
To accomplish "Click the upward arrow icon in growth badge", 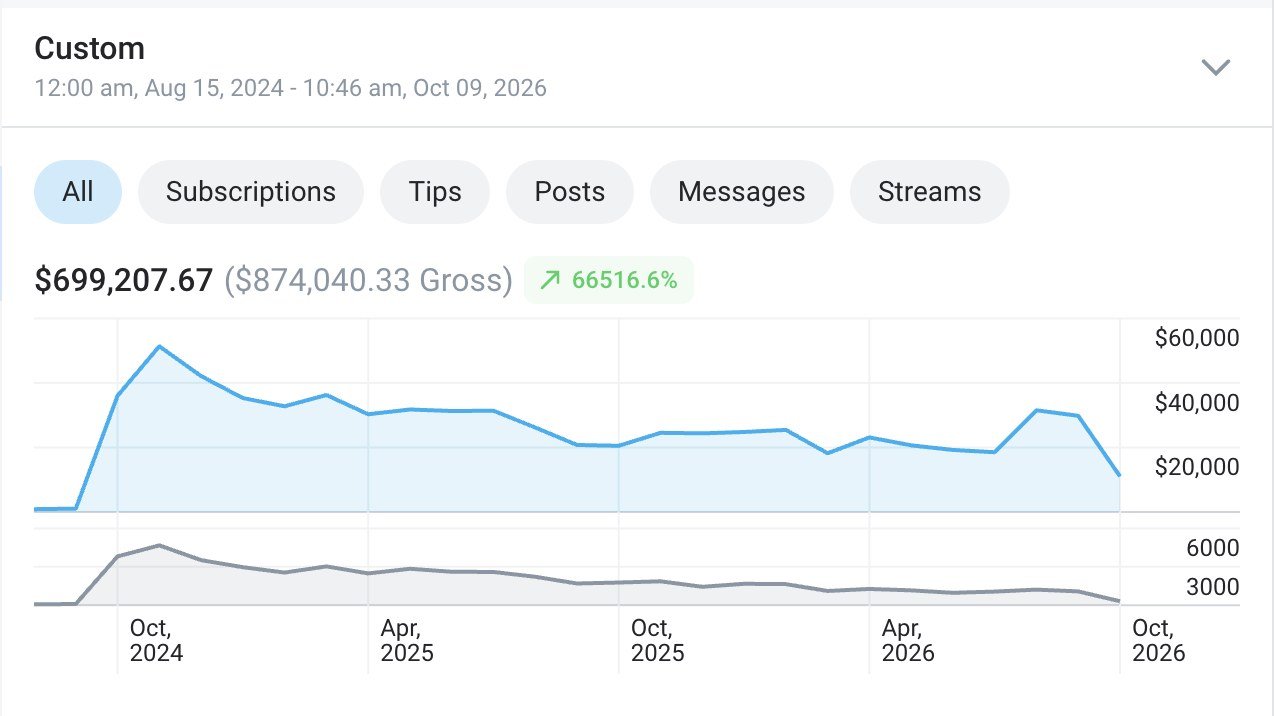I will coord(549,281).
